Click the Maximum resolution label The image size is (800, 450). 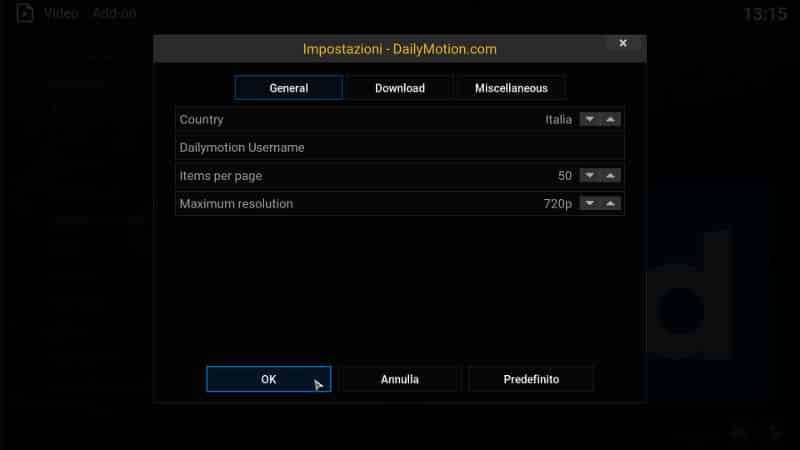pos(236,204)
